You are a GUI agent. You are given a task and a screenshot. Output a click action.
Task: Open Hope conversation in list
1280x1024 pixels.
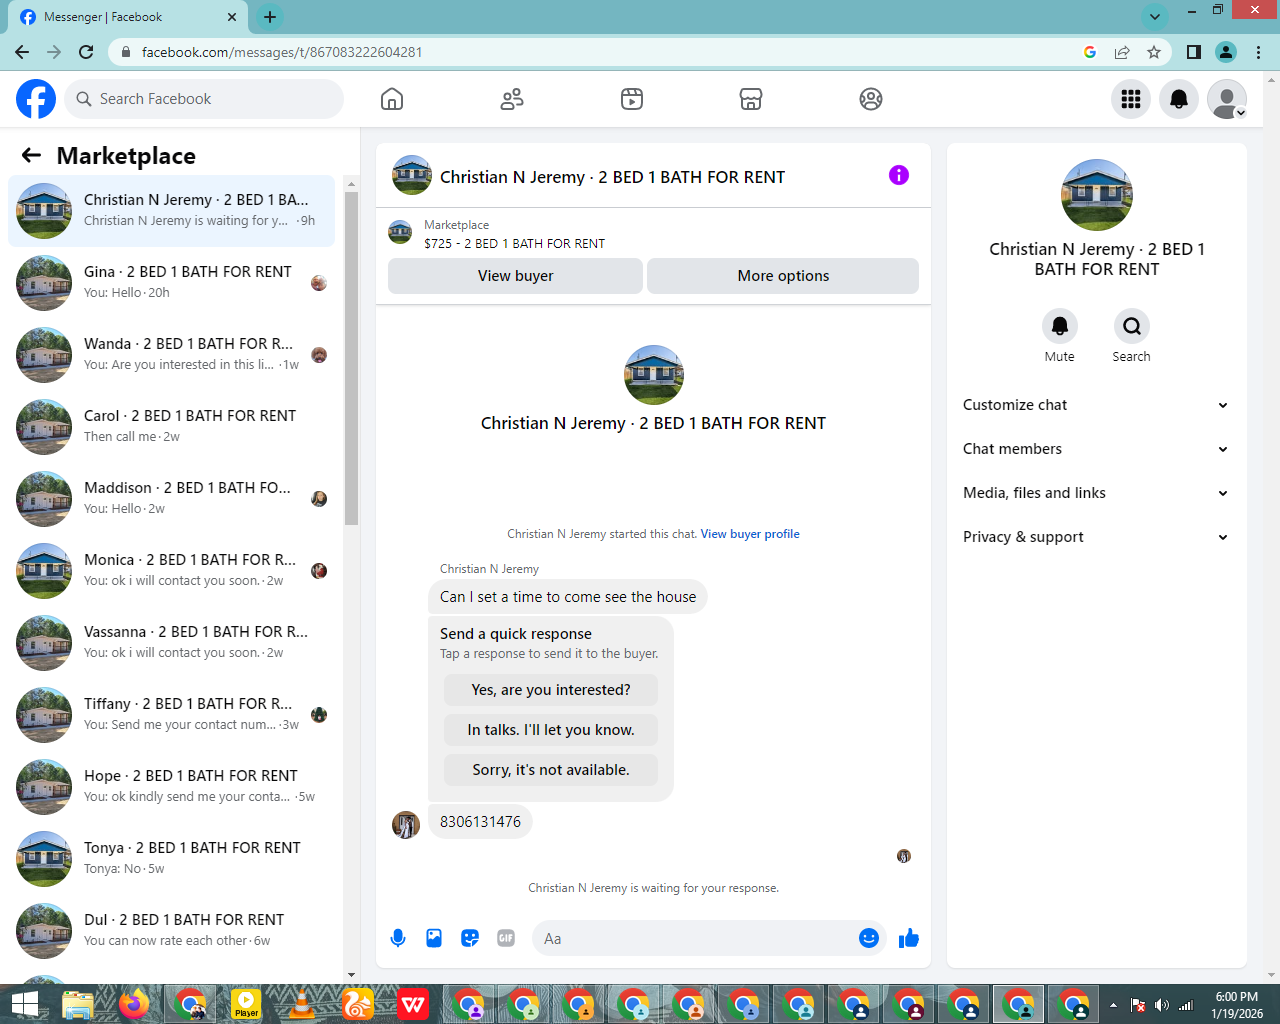point(172,787)
